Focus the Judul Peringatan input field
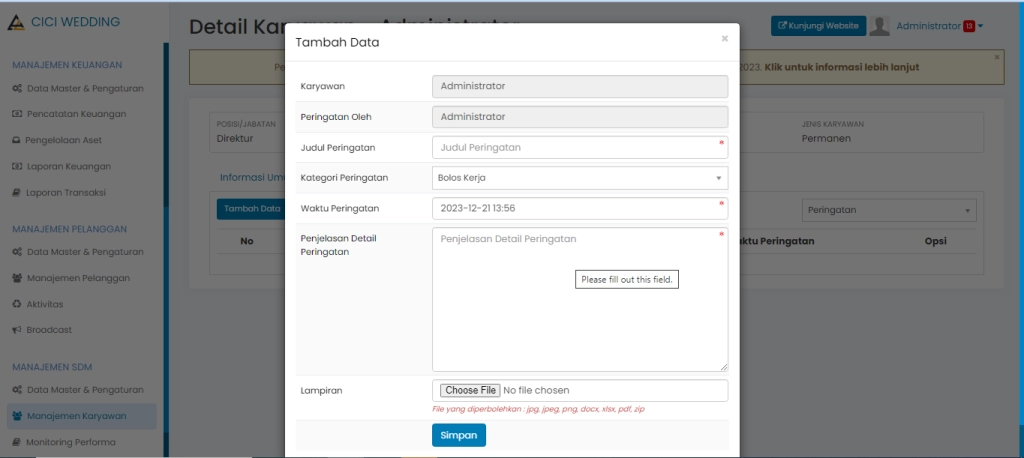Screen dimensions: 1024x458 coord(578,147)
